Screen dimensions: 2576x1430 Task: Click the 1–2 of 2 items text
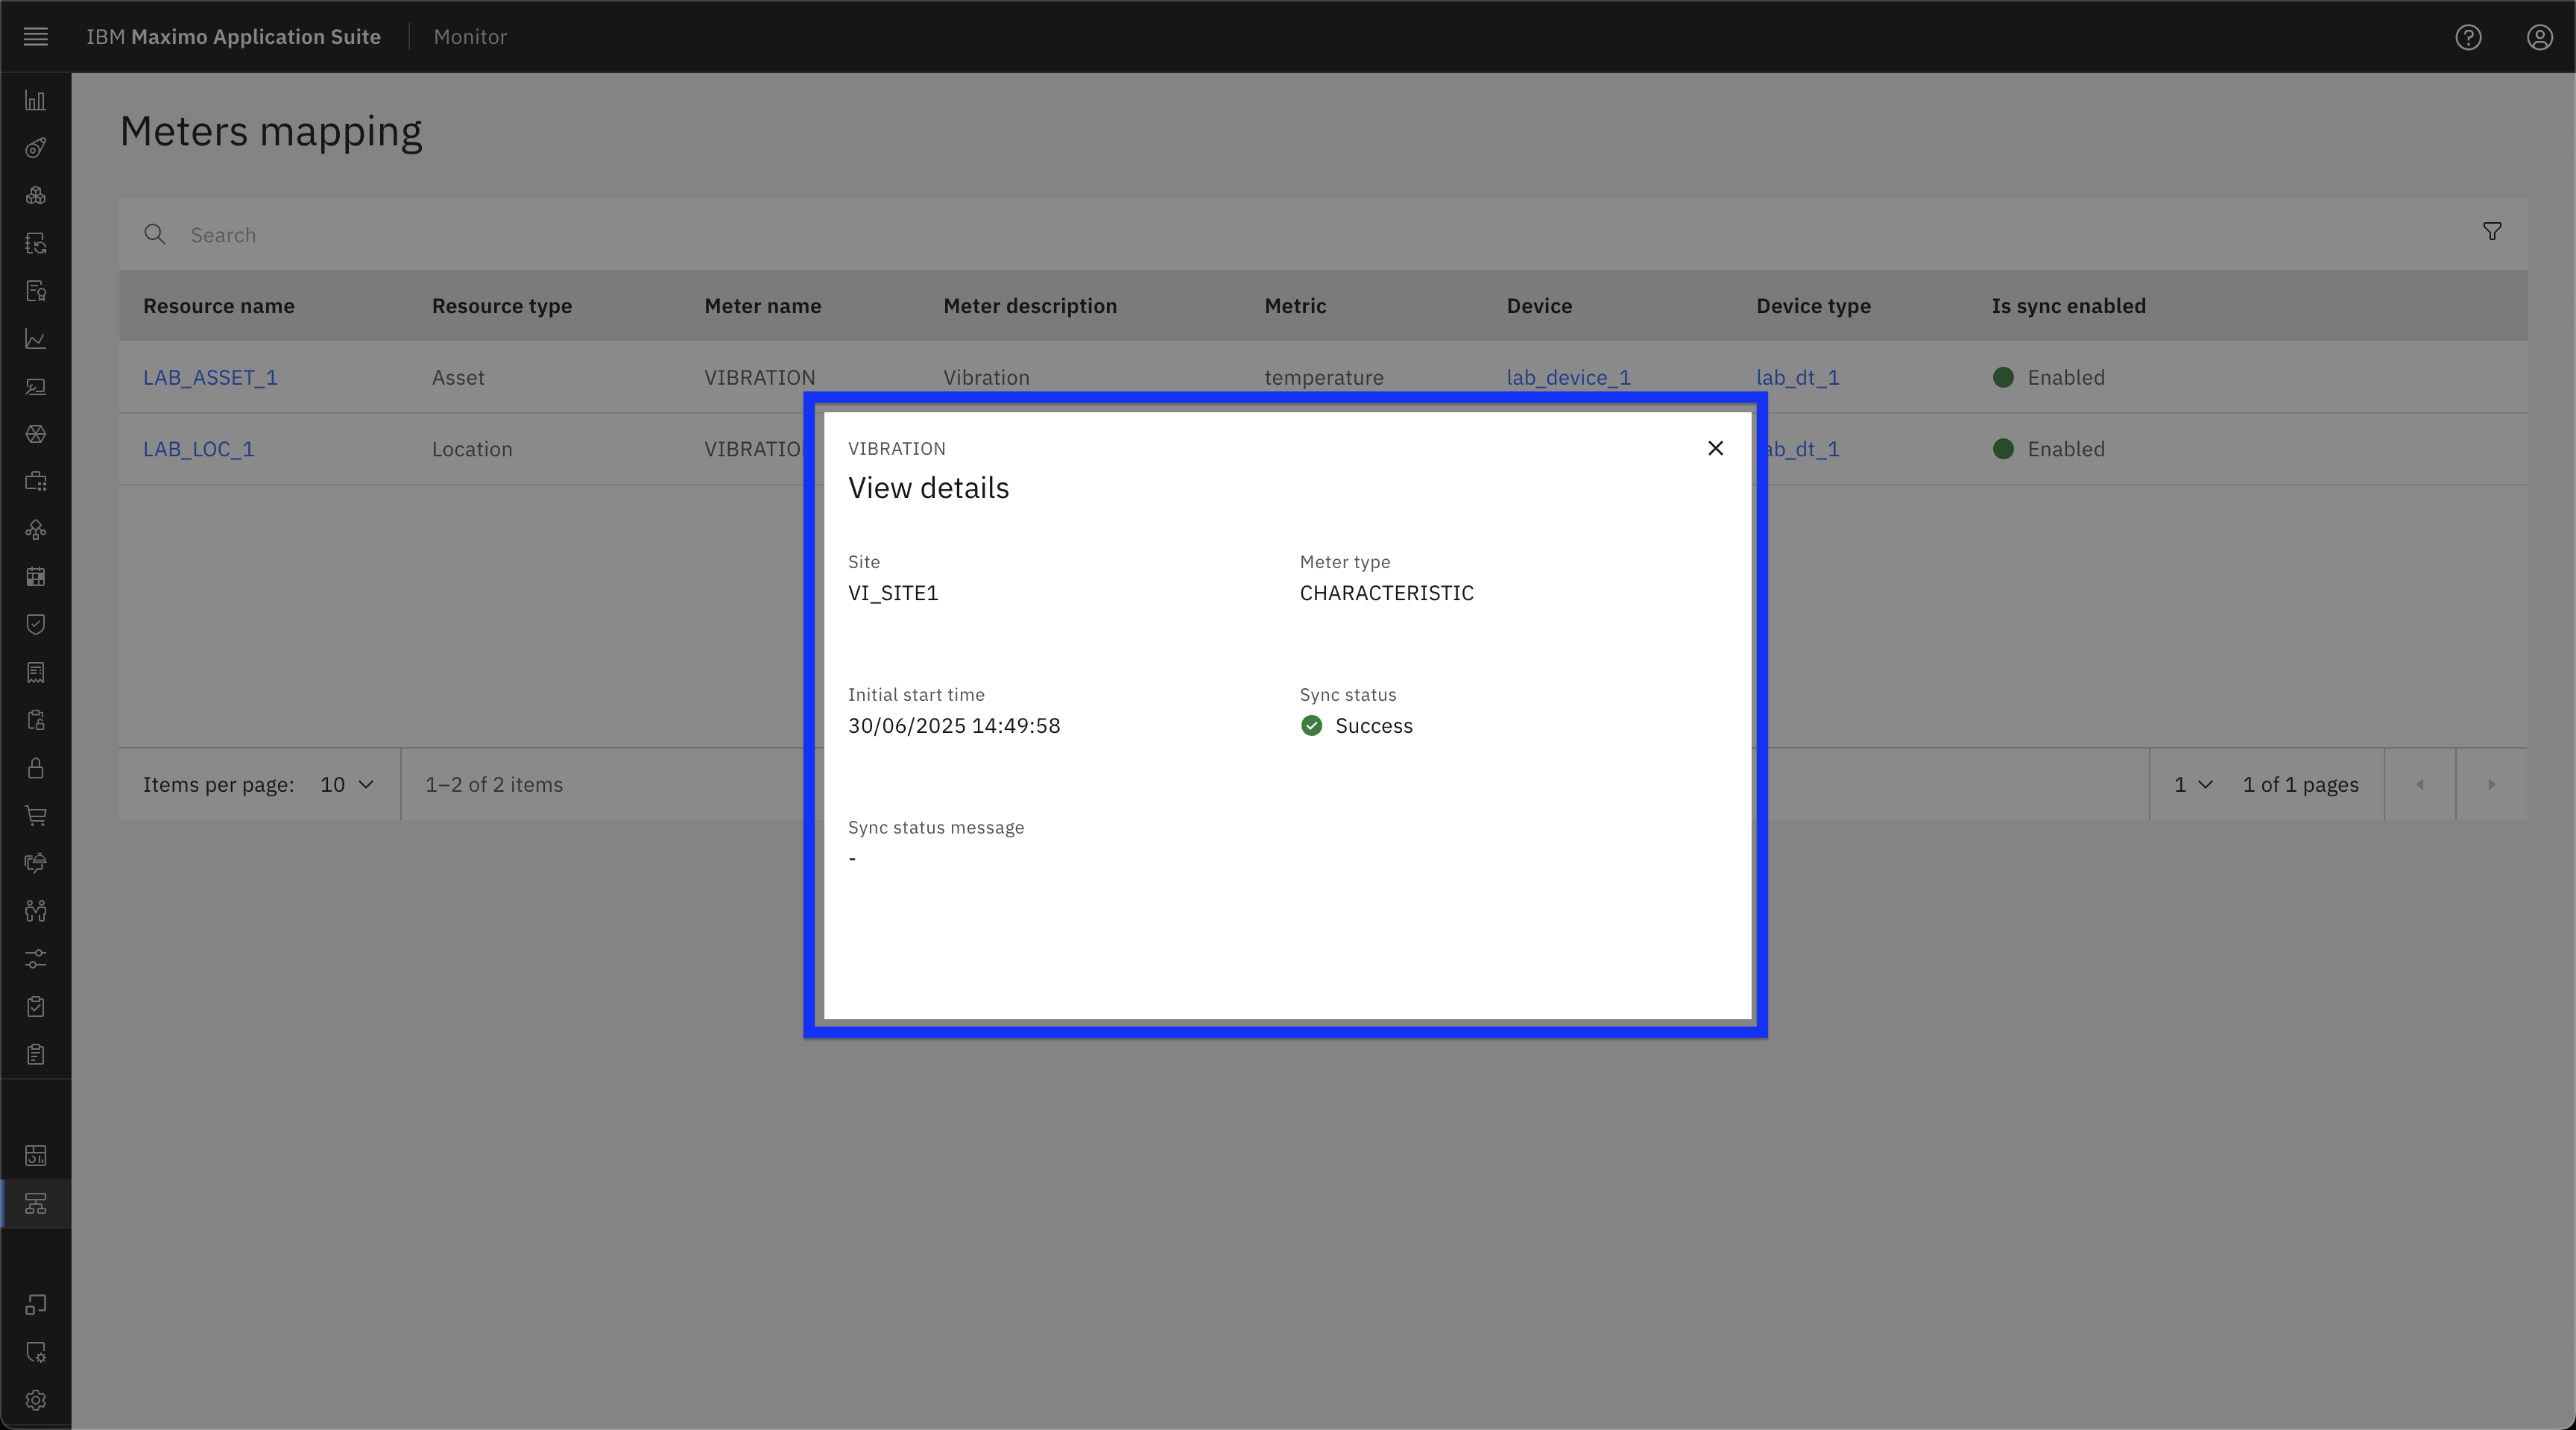coord(494,785)
